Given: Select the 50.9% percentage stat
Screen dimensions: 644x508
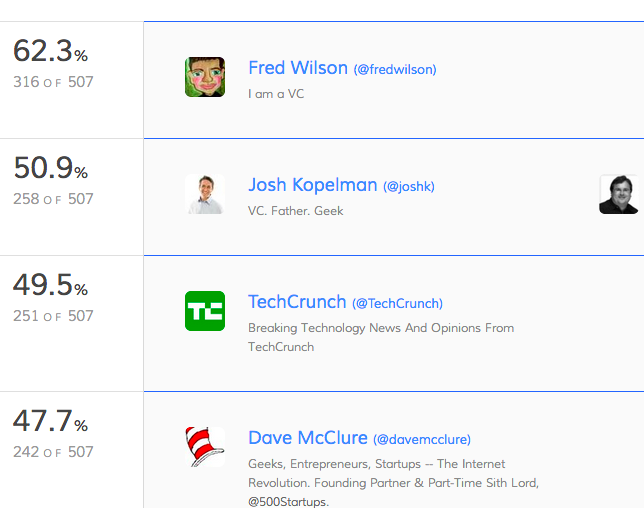Looking at the screenshot, I should [51, 168].
